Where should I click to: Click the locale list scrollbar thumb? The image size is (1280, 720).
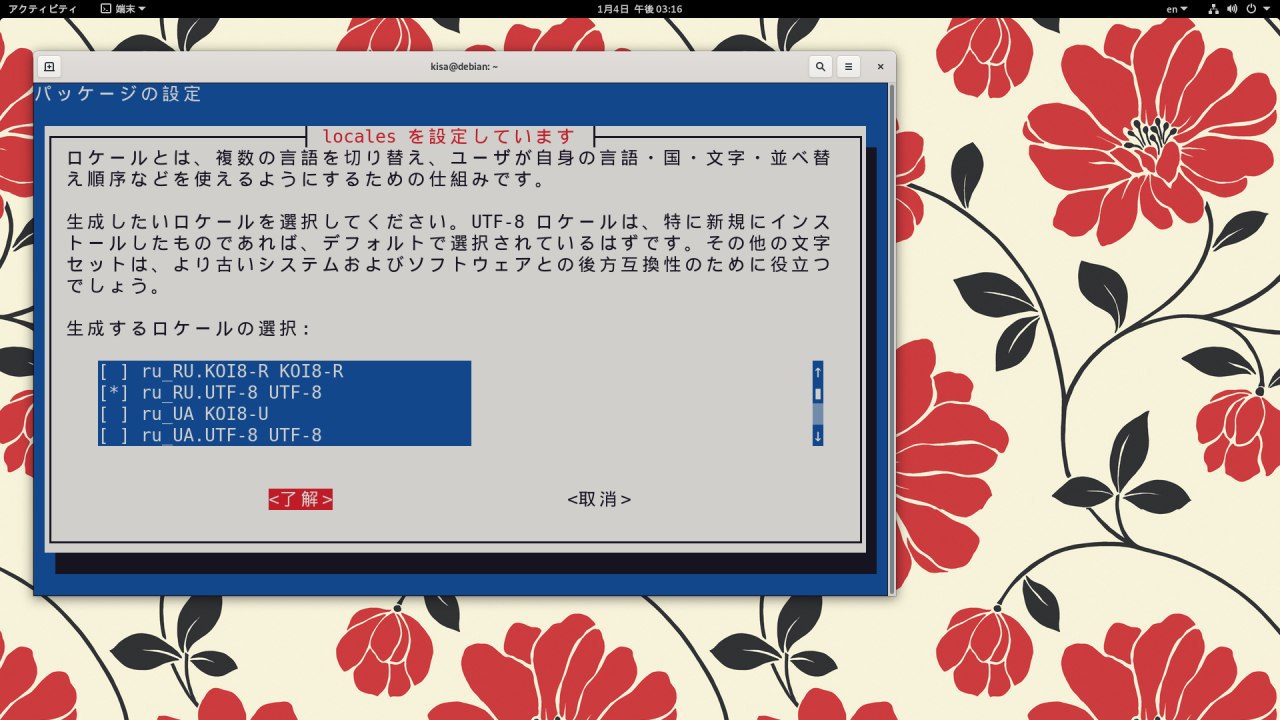818,393
